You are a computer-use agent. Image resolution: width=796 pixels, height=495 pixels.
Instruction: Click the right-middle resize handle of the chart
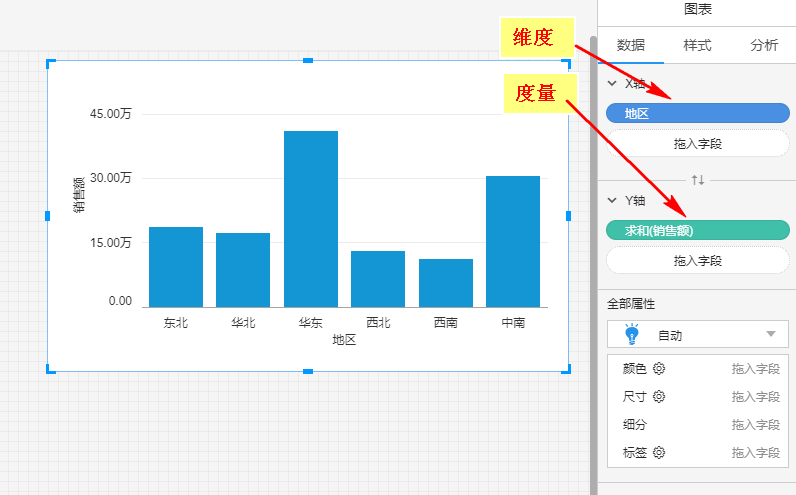(x=569, y=216)
